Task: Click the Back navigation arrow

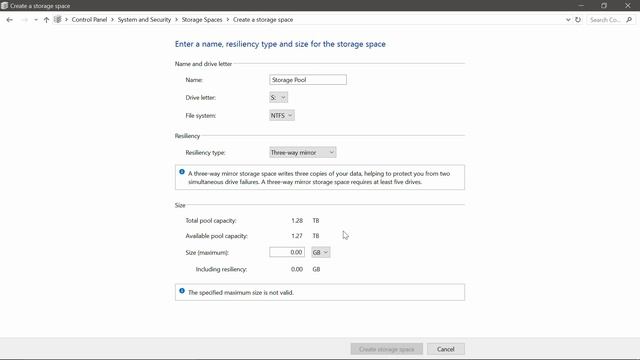Action: [x=9, y=20]
